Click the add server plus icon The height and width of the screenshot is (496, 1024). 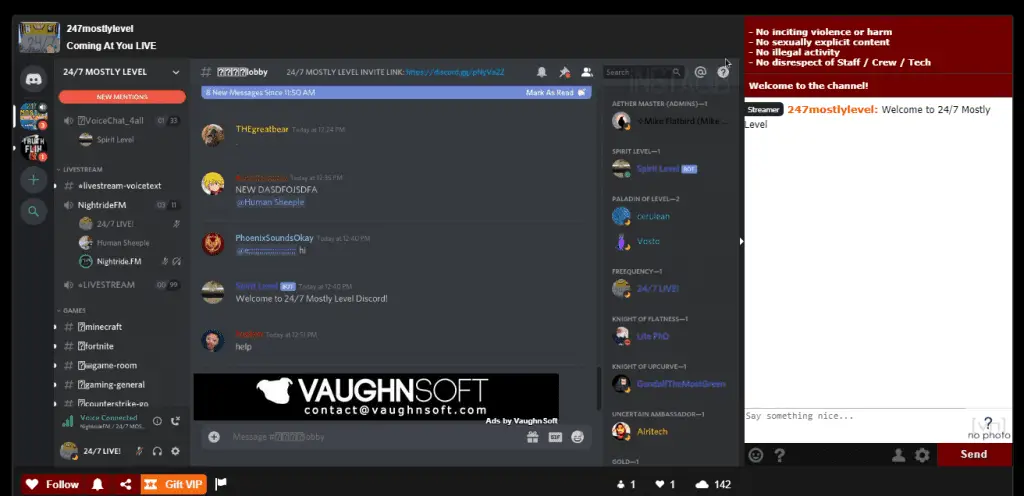(x=33, y=179)
